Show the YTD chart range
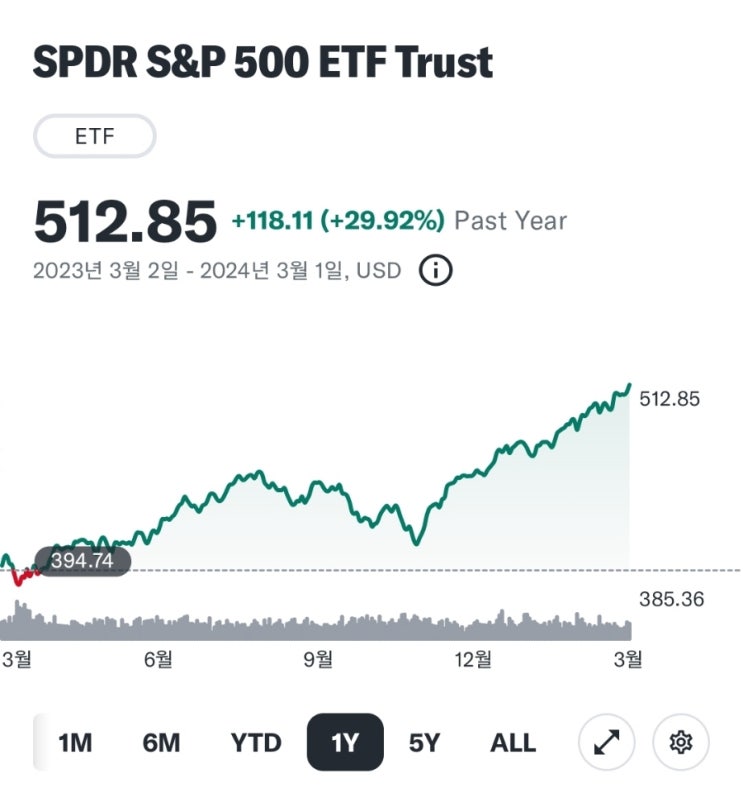 pyautogui.click(x=256, y=743)
